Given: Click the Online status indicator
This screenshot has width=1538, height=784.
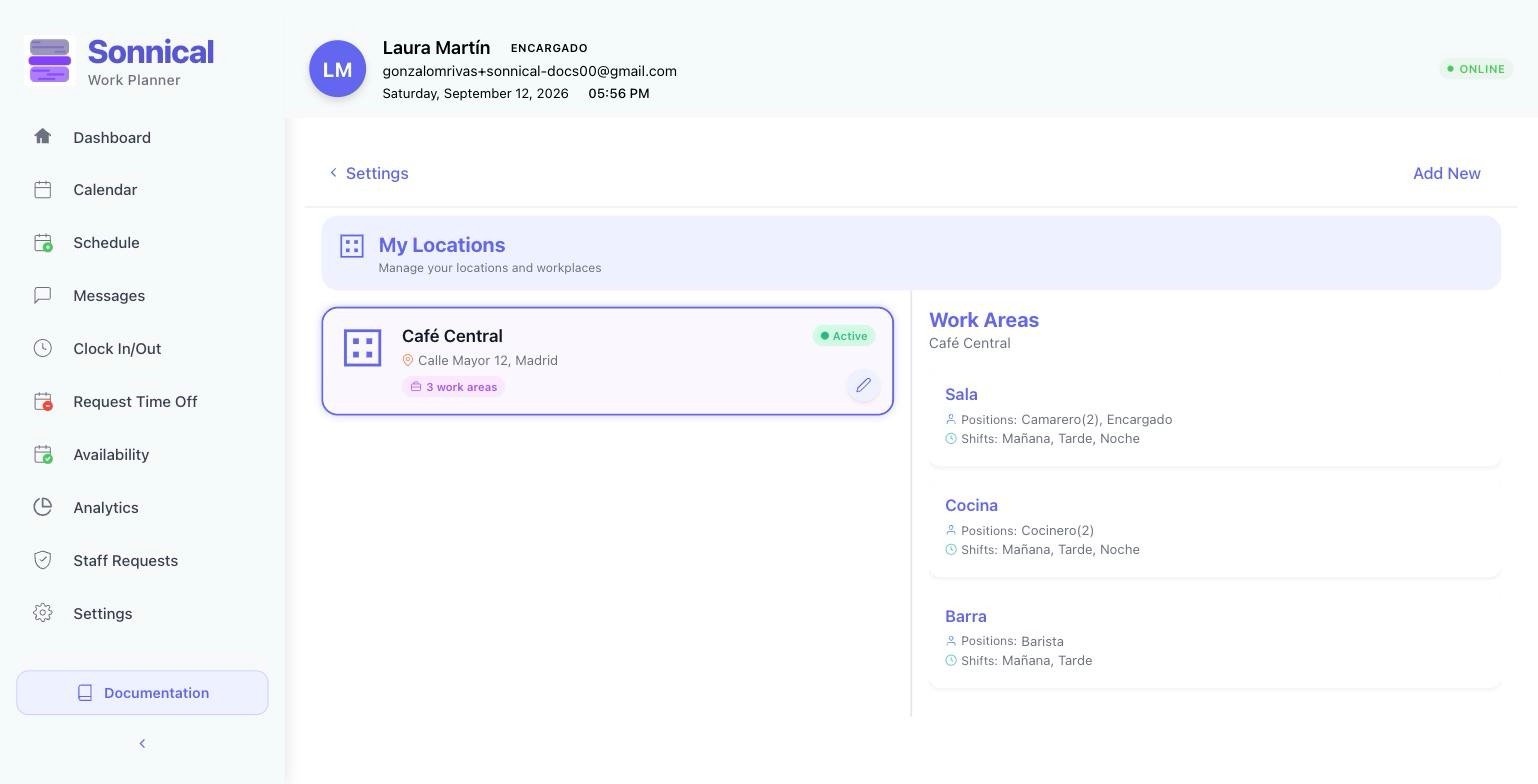Looking at the screenshot, I should (x=1476, y=69).
